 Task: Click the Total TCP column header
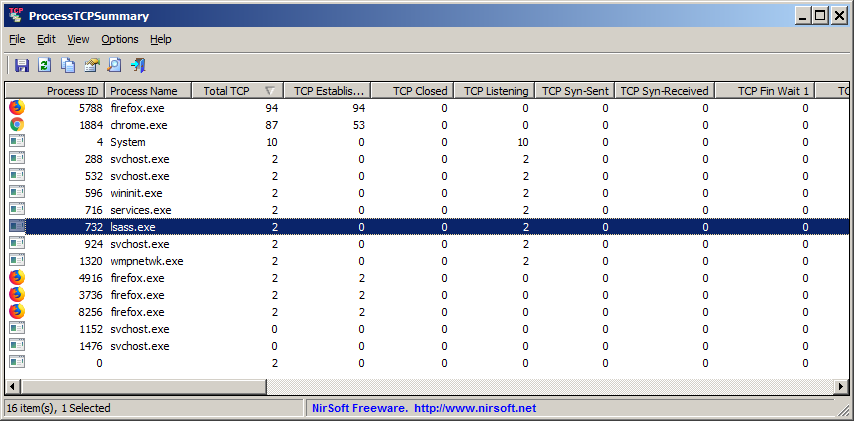click(237, 91)
